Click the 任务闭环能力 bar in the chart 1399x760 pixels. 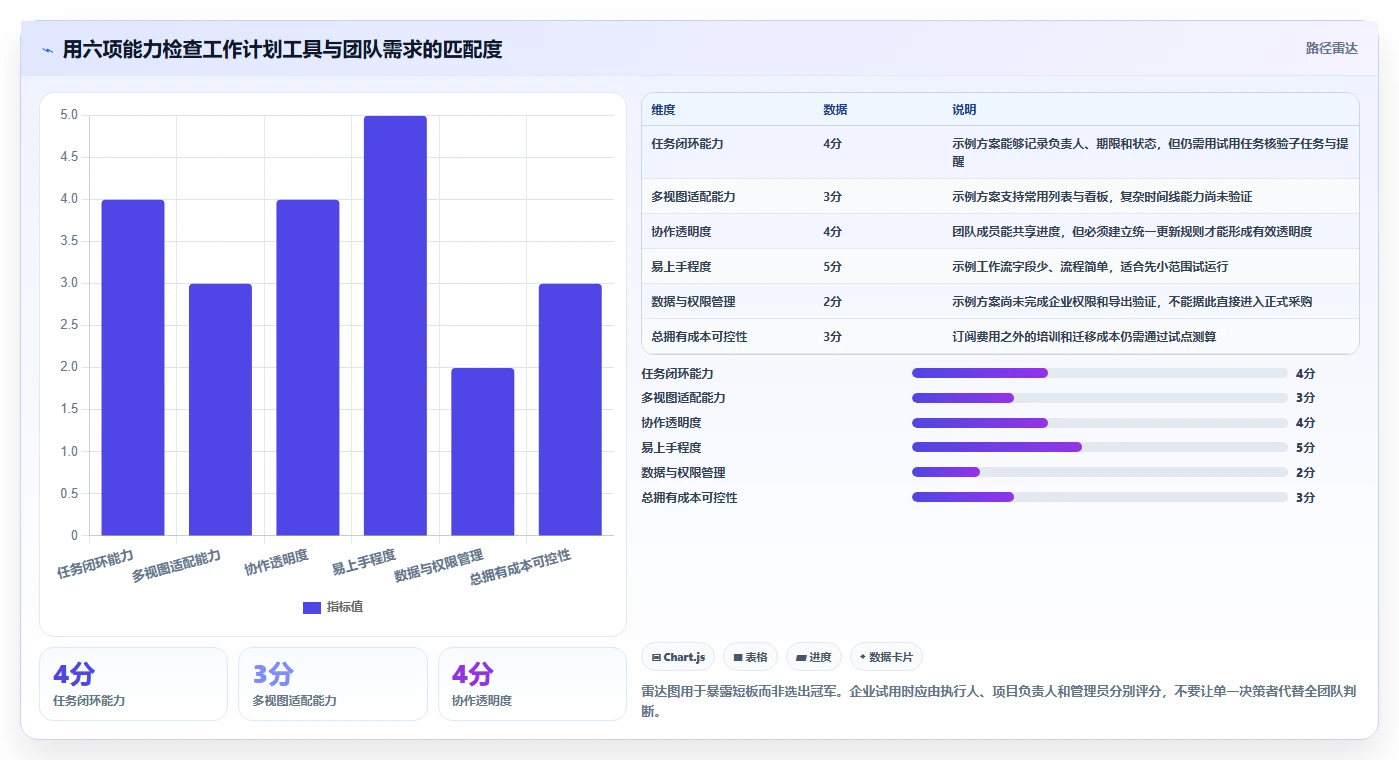coord(133,367)
